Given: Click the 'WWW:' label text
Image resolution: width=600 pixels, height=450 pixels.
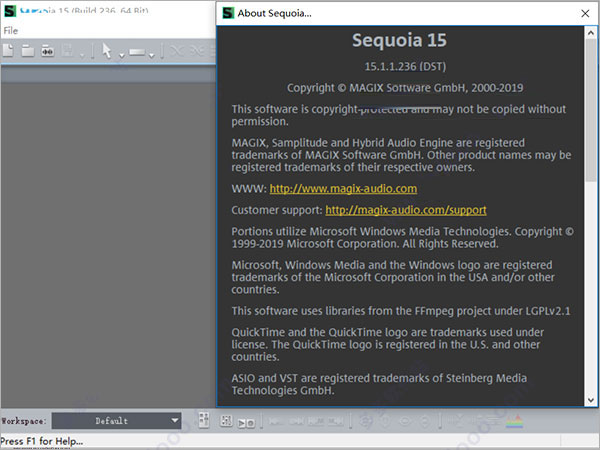Looking at the screenshot, I should pyautogui.click(x=249, y=189).
